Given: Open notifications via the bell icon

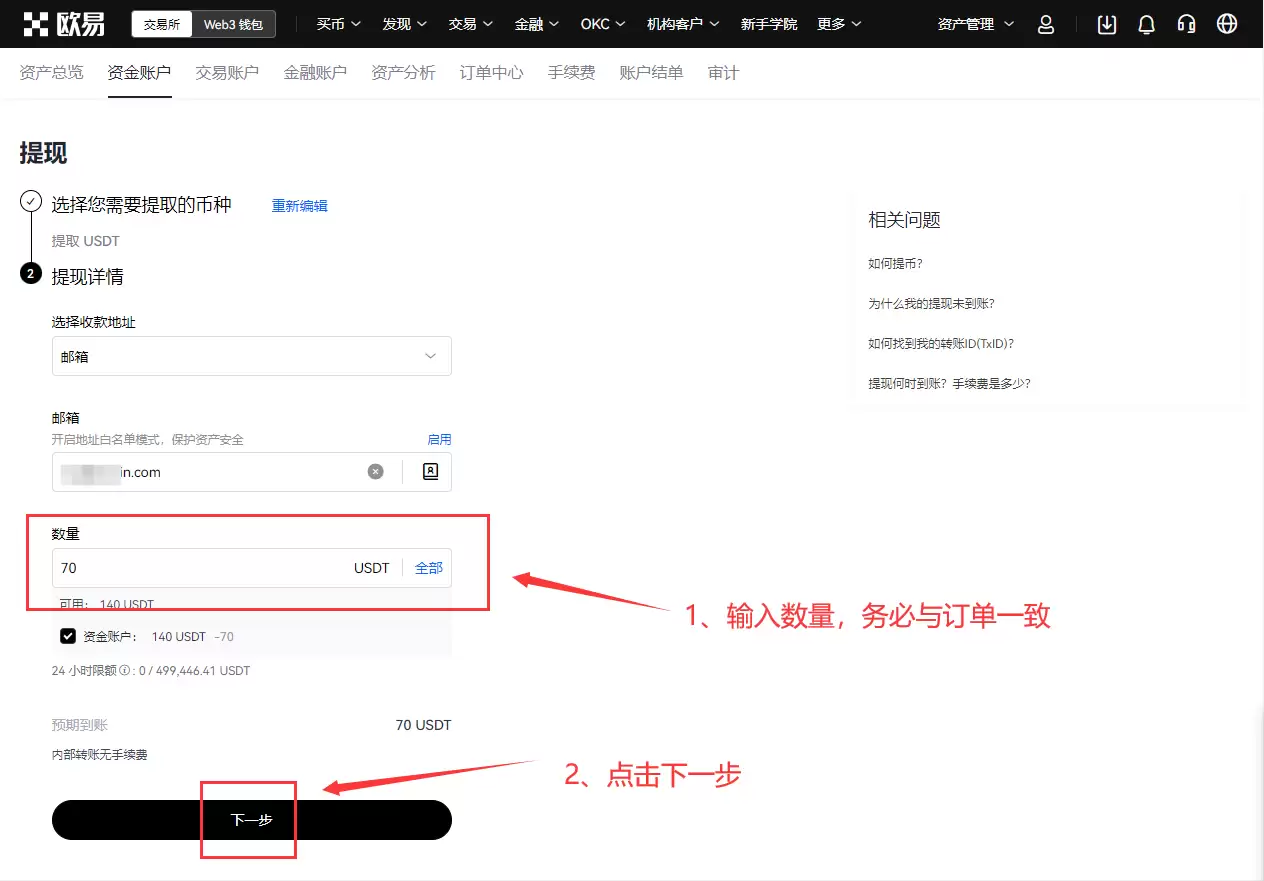Looking at the screenshot, I should pos(1146,24).
